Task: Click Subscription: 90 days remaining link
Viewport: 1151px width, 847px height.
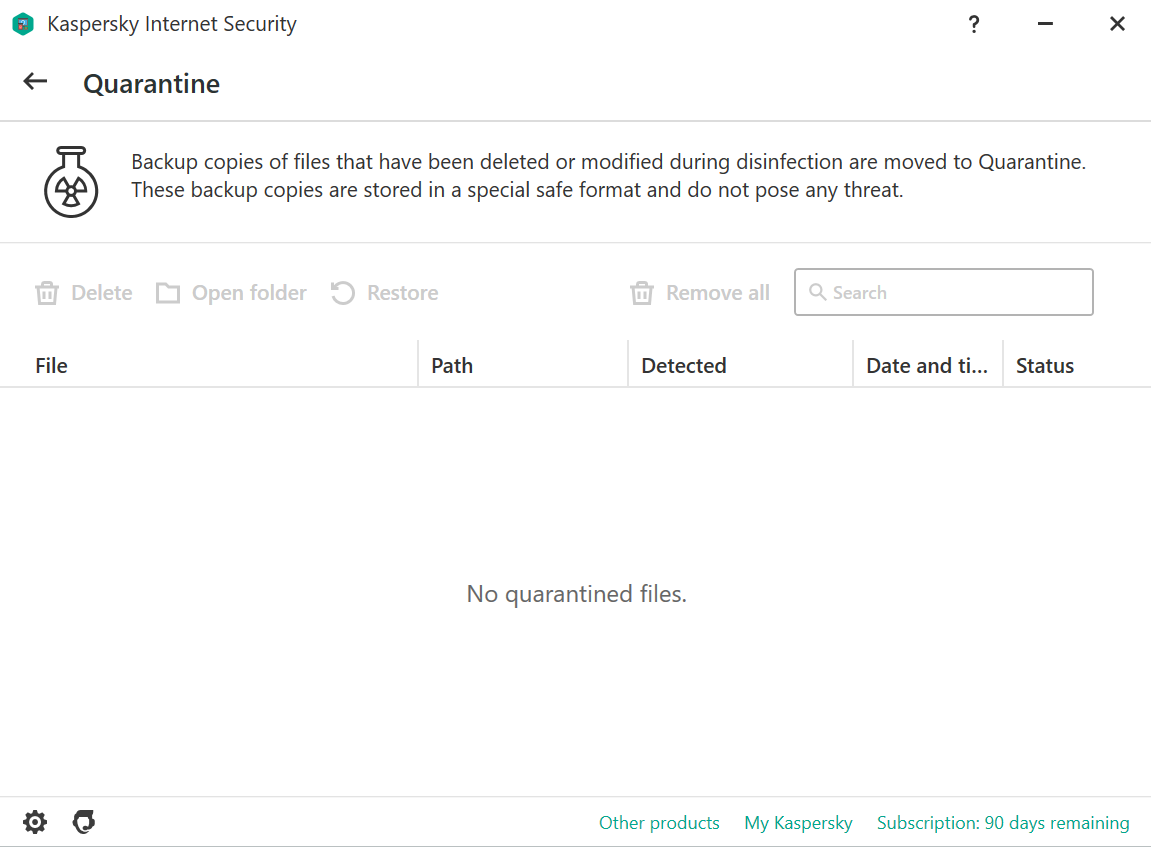Action: coord(1003,823)
